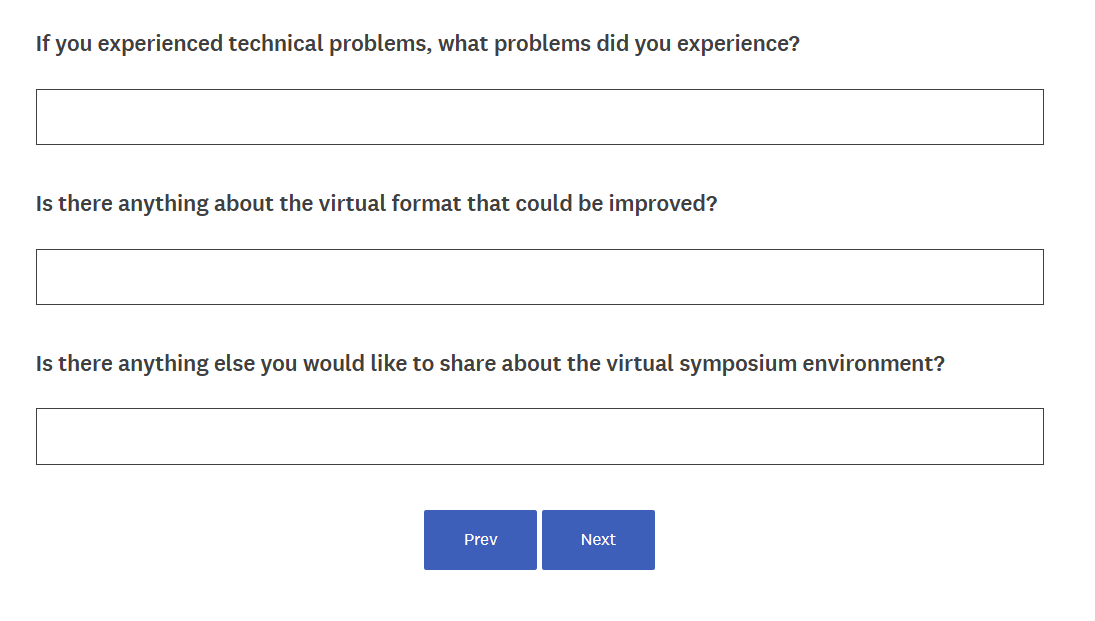The width and height of the screenshot is (1095, 621).
Task: Go to the next survey page
Action: click(598, 540)
